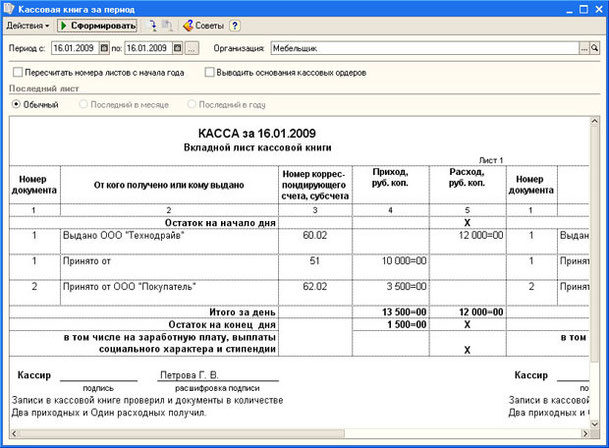Click the copy settings toolbar icon
The image size is (609, 448).
point(168,24)
